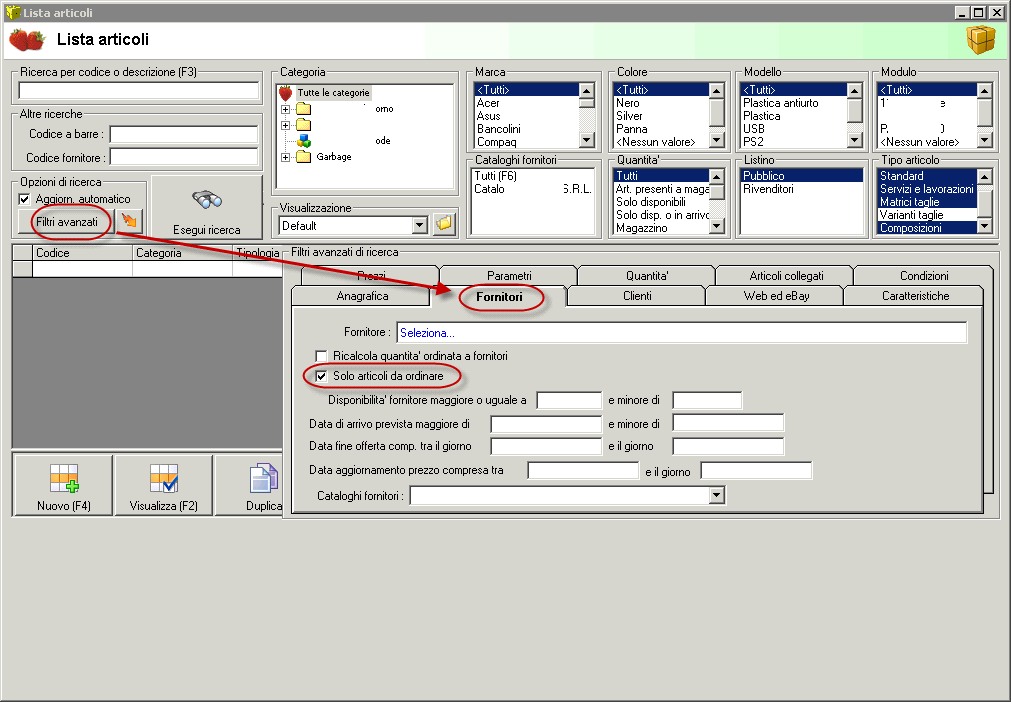Screen dimensions: 1011x702
Task: Toggle Aggiorn. automatico checkbox
Action: (25, 199)
